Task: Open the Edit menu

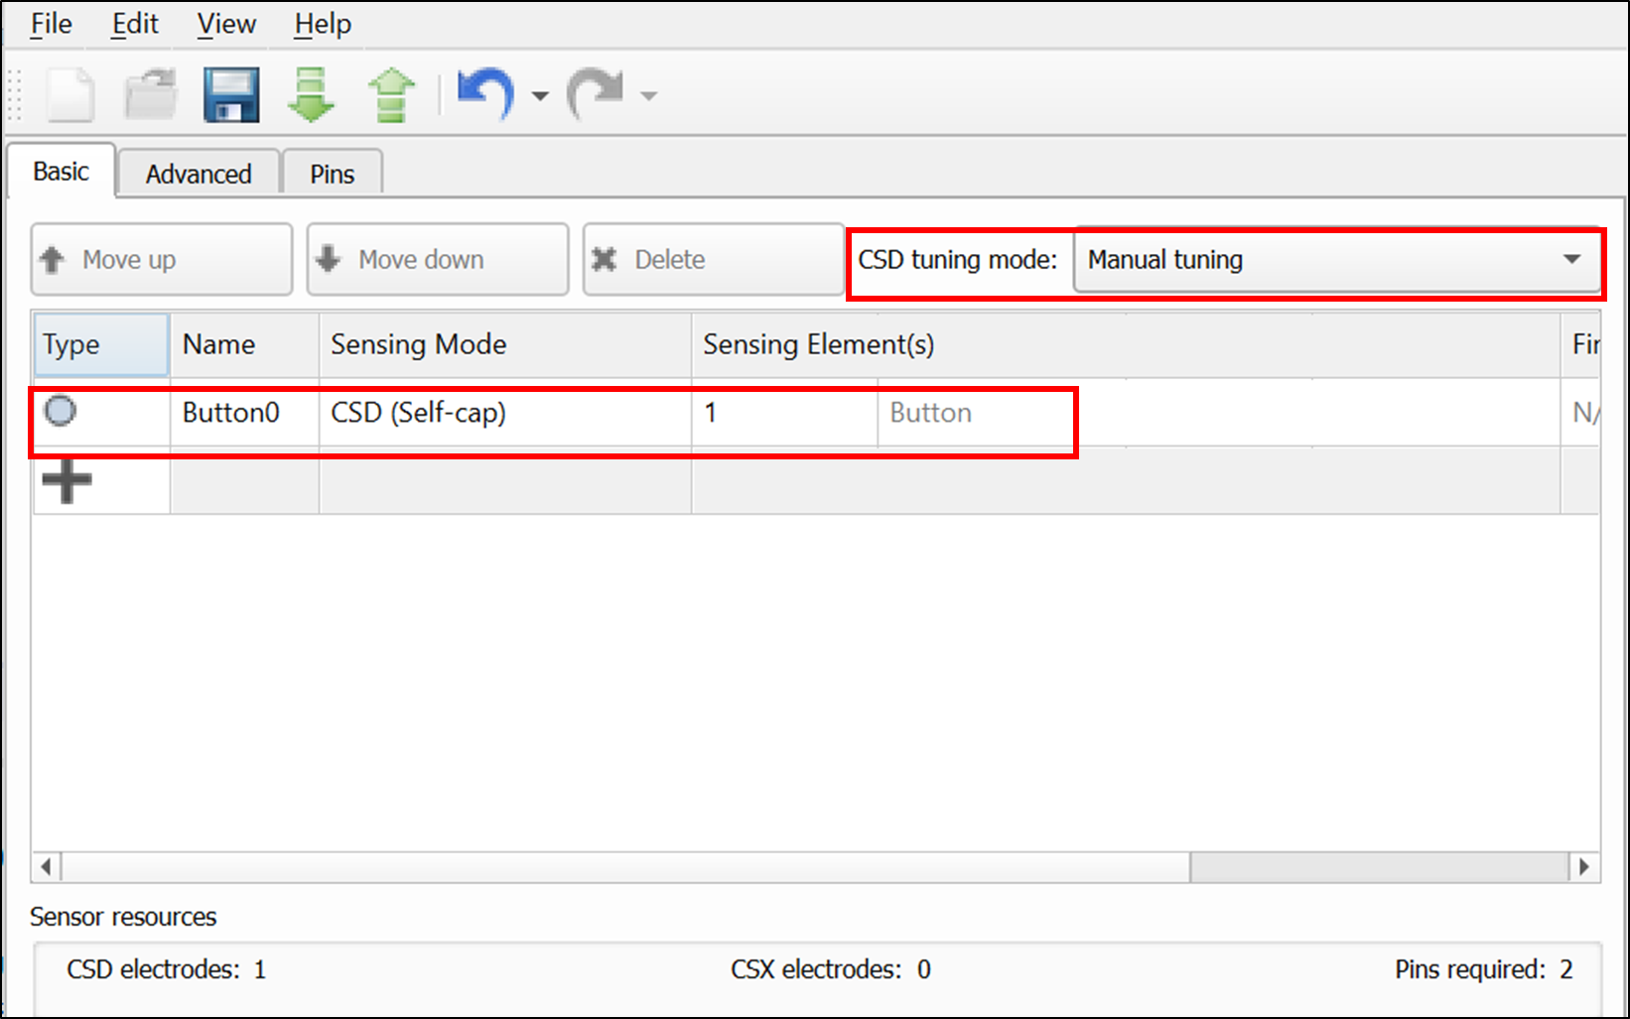Action: coord(134,24)
